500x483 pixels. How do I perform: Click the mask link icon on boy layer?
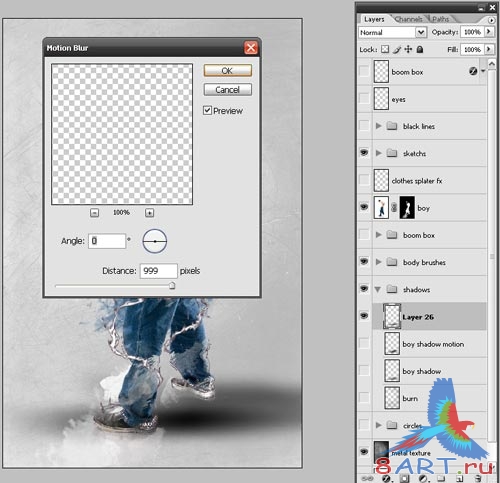coord(394,208)
